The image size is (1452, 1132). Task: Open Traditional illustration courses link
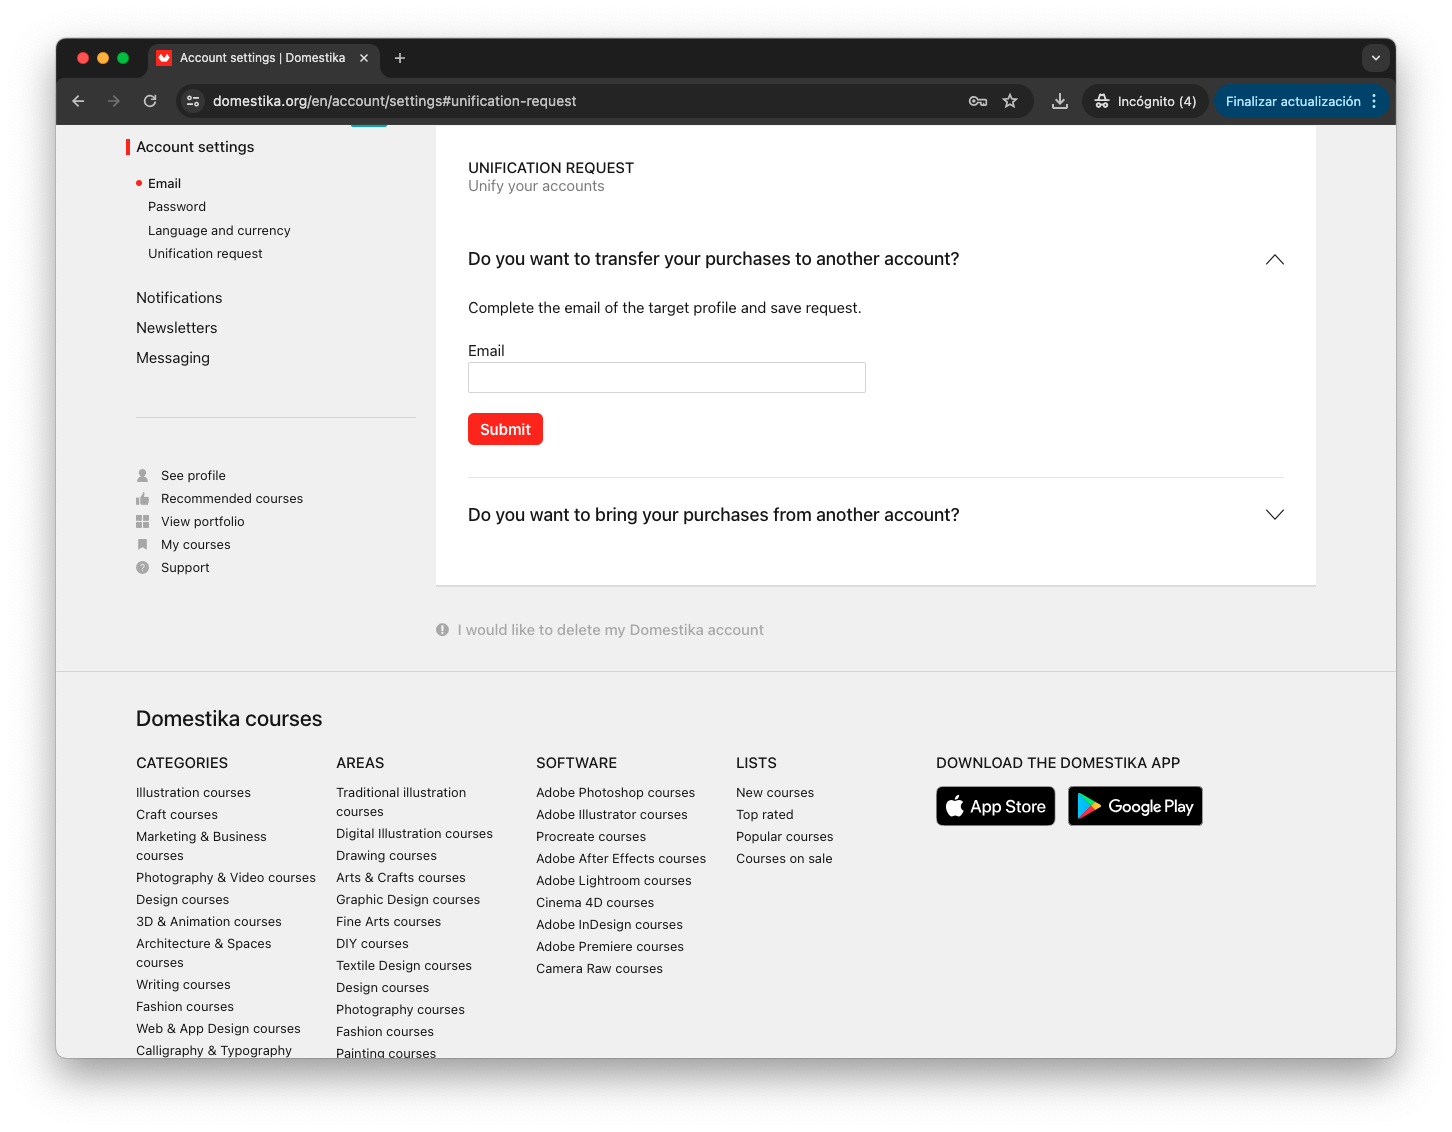[401, 802]
